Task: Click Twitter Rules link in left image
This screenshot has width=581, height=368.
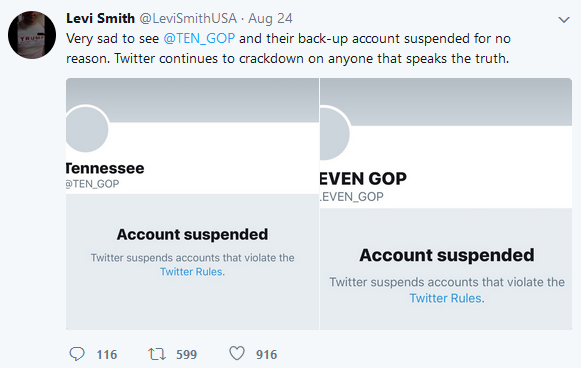Action: point(191,272)
